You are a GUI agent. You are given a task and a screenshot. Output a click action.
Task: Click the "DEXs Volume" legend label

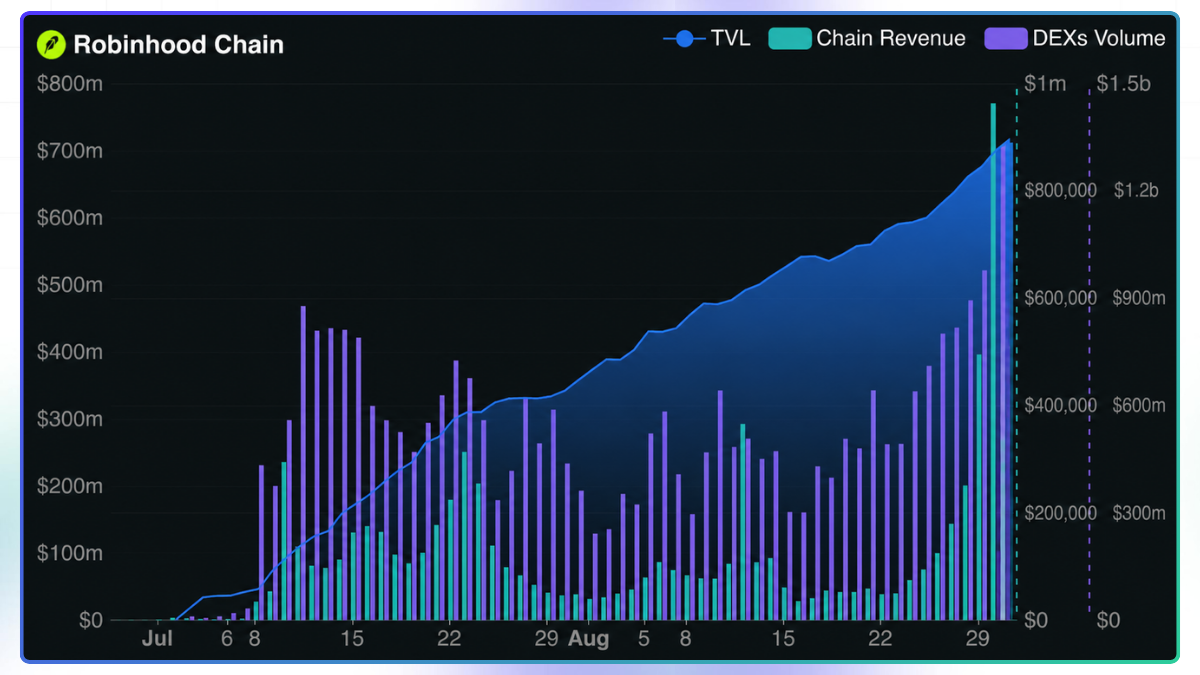click(x=1099, y=39)
